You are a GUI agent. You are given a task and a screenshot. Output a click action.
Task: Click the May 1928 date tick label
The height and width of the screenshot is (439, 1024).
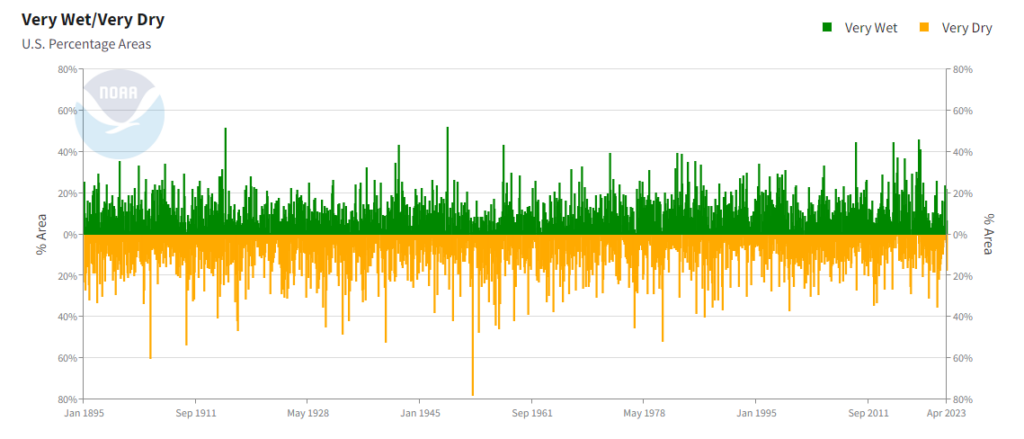(309, 412)
